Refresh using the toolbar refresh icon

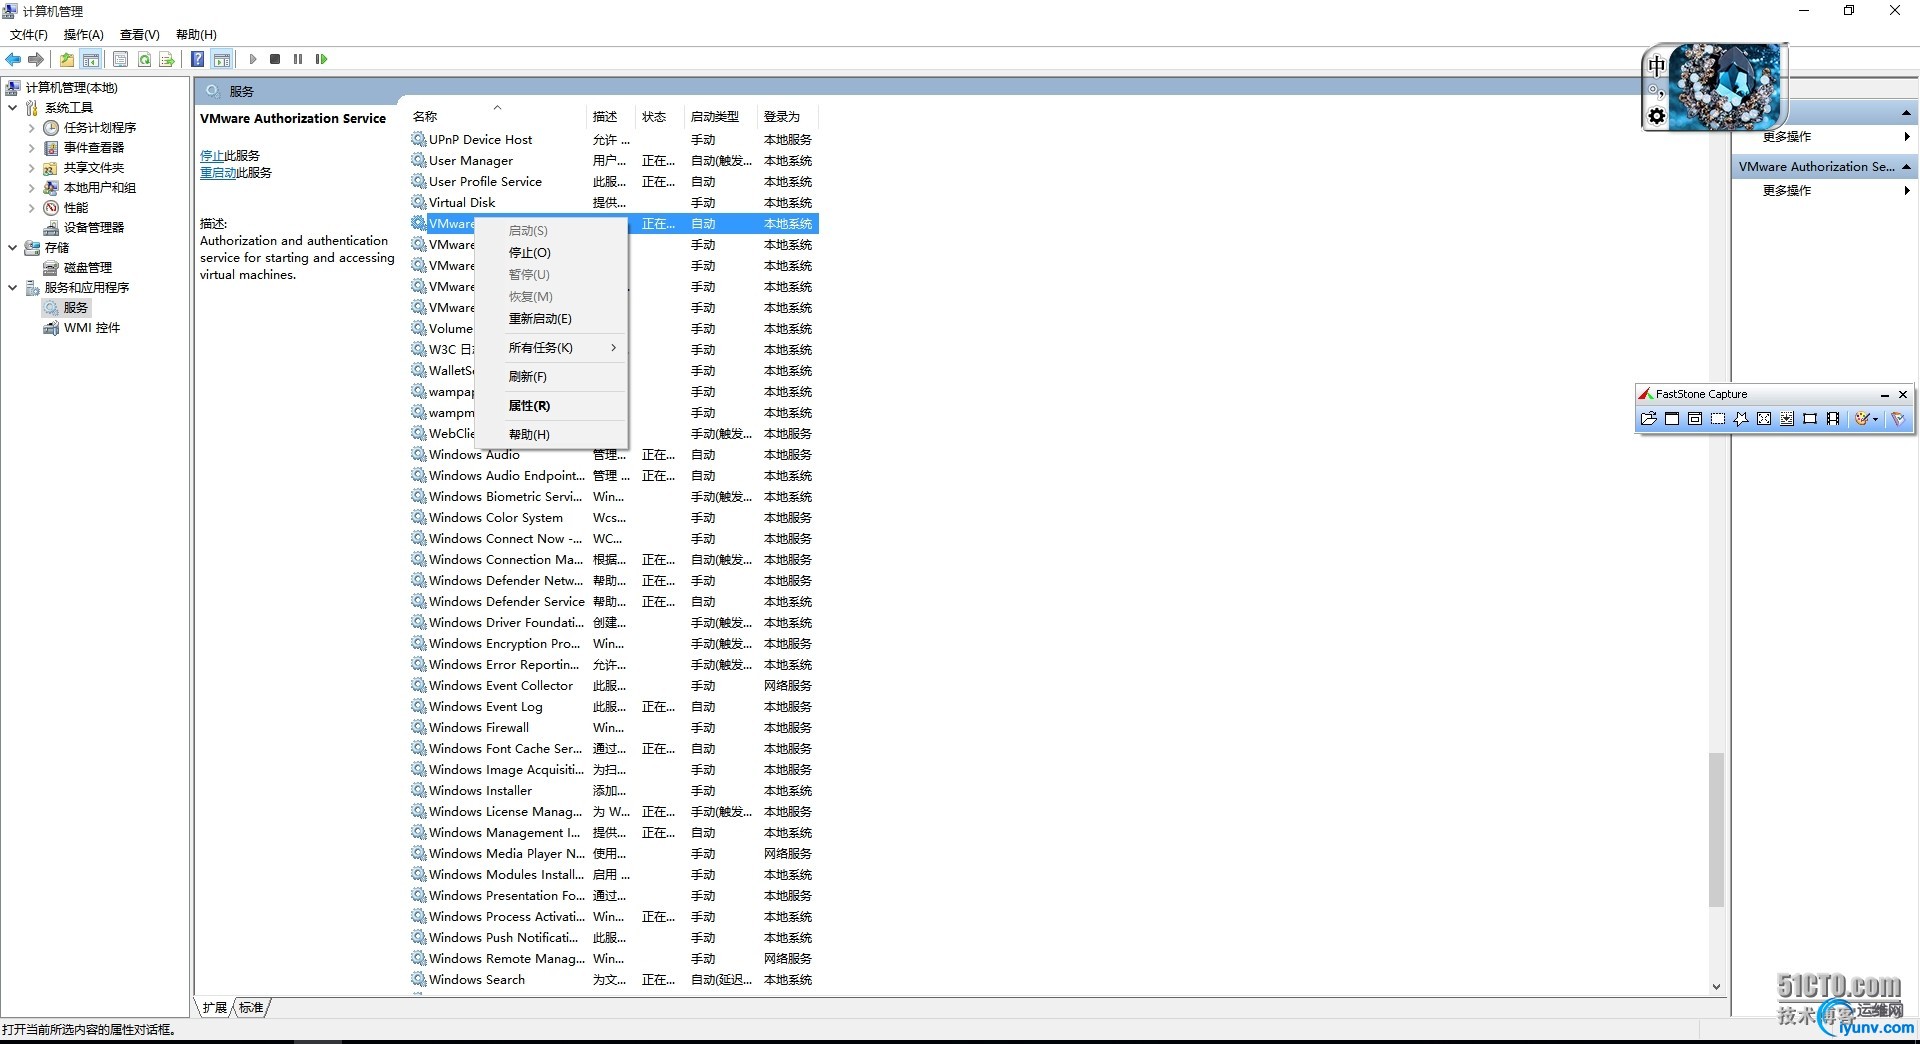click(144, 59)
